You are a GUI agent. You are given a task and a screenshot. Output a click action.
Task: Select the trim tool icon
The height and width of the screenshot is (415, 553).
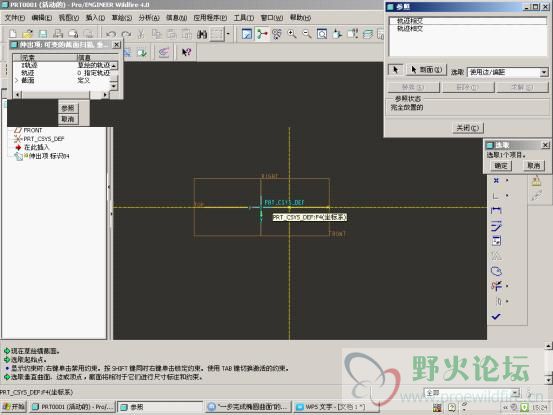click(496, 286)
